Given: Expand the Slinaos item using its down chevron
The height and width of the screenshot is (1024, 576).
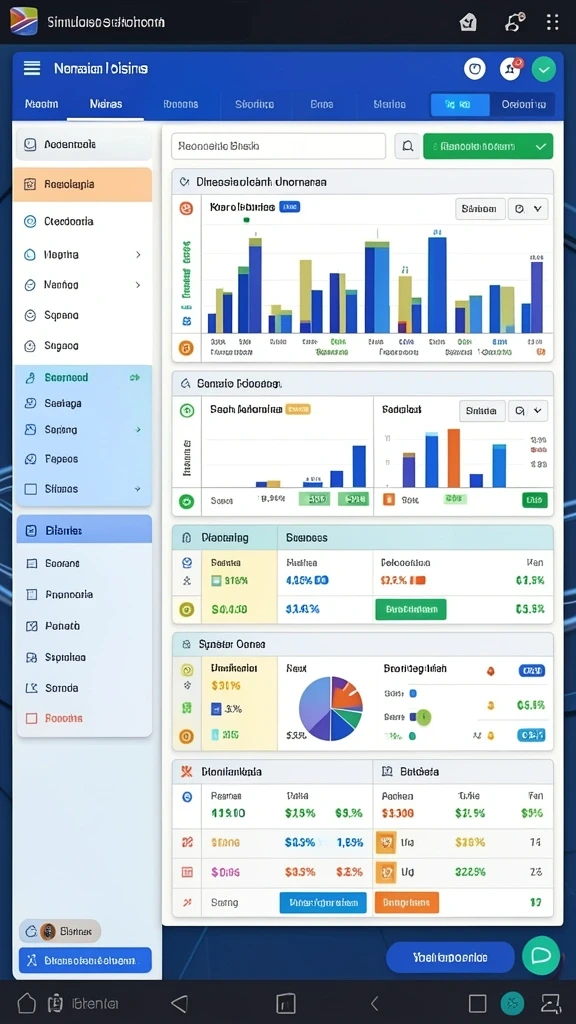Looking at the screenshot, I should (x=137, y=488).
